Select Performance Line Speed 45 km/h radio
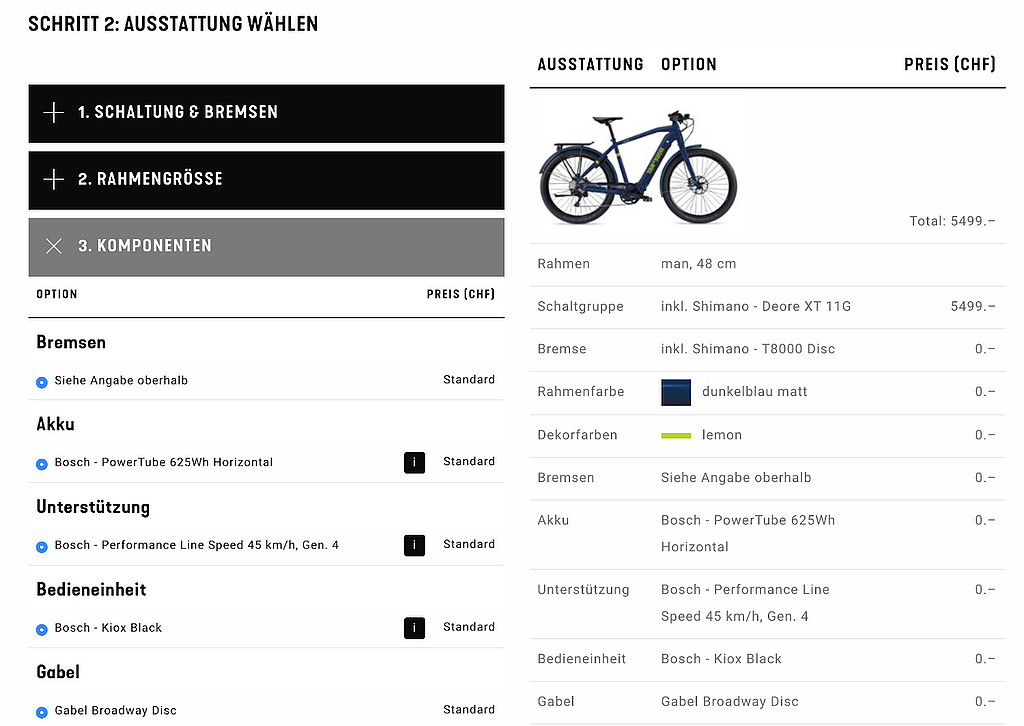Image resolution: width=1024 pixels, height=726 pixels. (x=42, y=547)
